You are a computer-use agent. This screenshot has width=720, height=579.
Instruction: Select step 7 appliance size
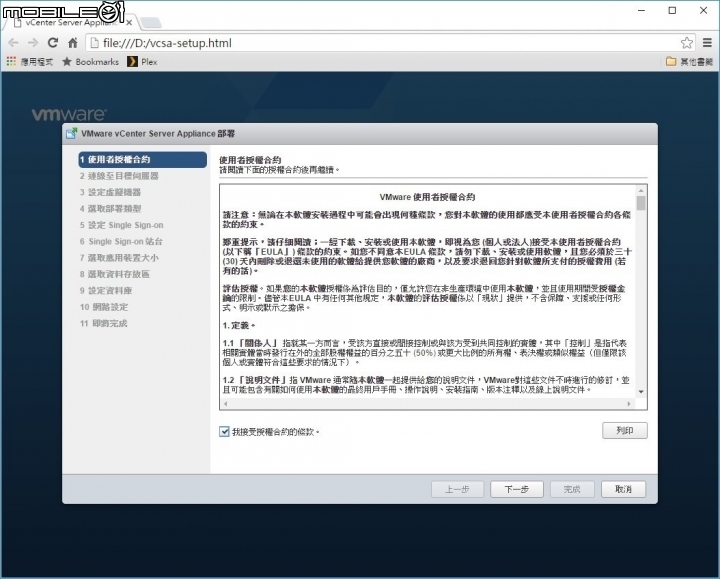click(119, 258)
